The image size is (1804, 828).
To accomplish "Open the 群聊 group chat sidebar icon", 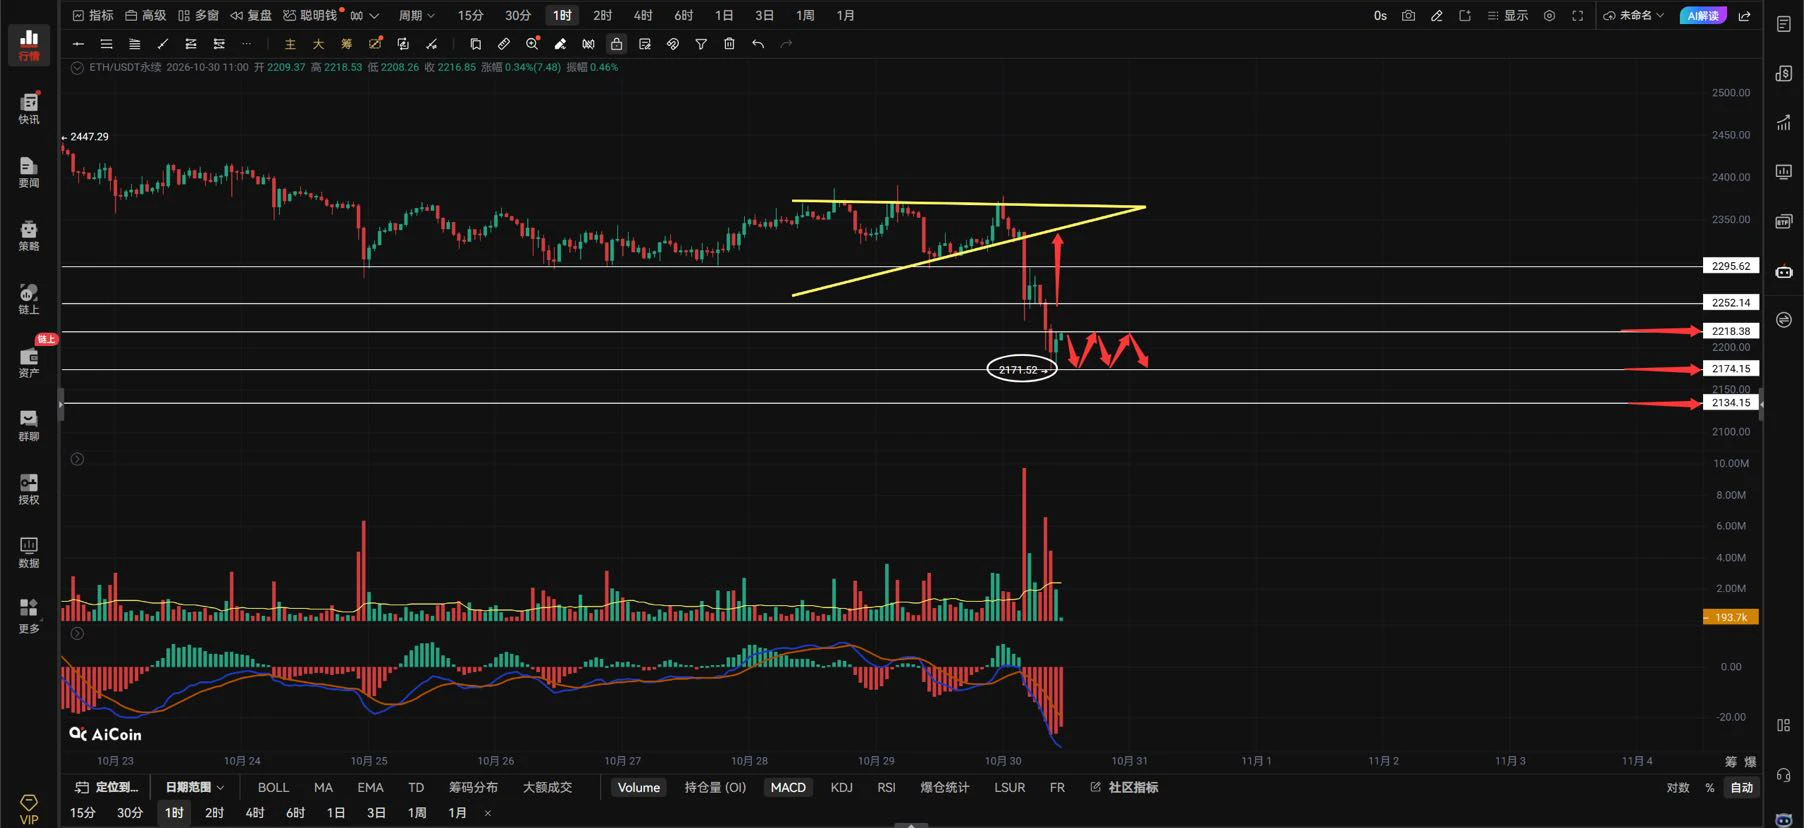I will 29,426.
